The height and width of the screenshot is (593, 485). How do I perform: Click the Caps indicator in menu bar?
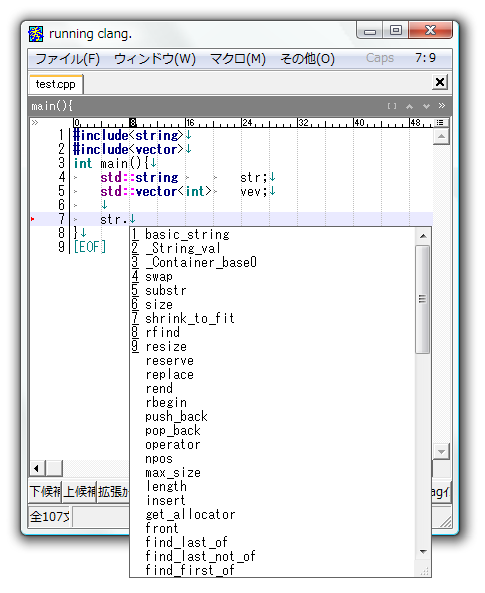point(380,58)
